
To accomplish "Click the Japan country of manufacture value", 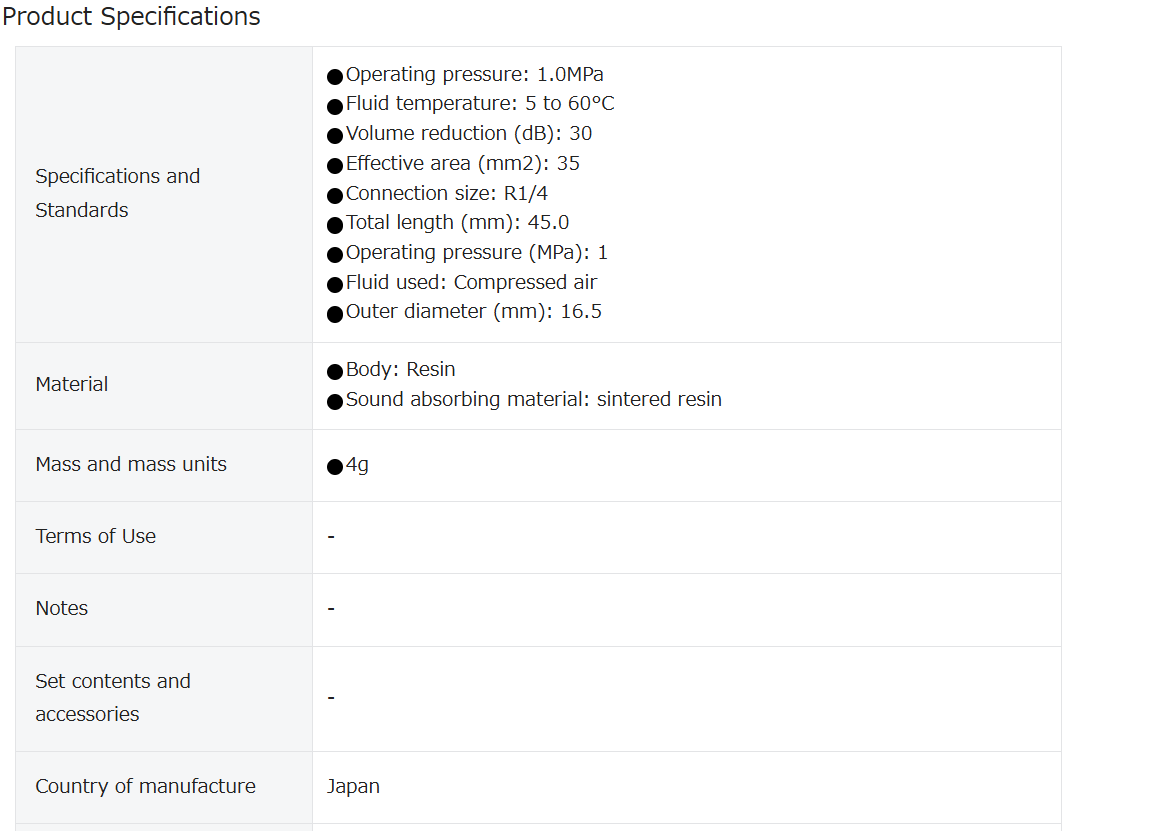I will tap(353, 786).
